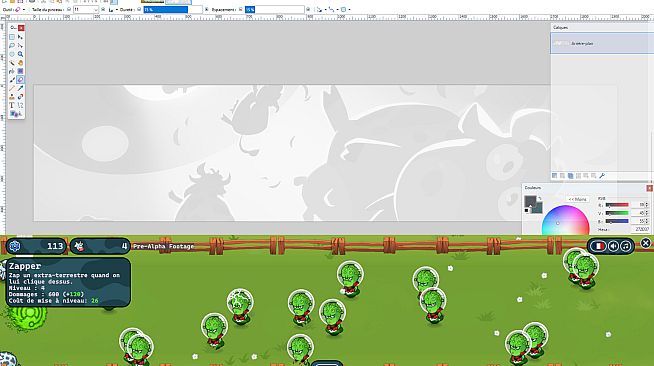Delete the current layer in Calques panel
The height and width of the screenshot is (366, 654).
click(562, 175)
